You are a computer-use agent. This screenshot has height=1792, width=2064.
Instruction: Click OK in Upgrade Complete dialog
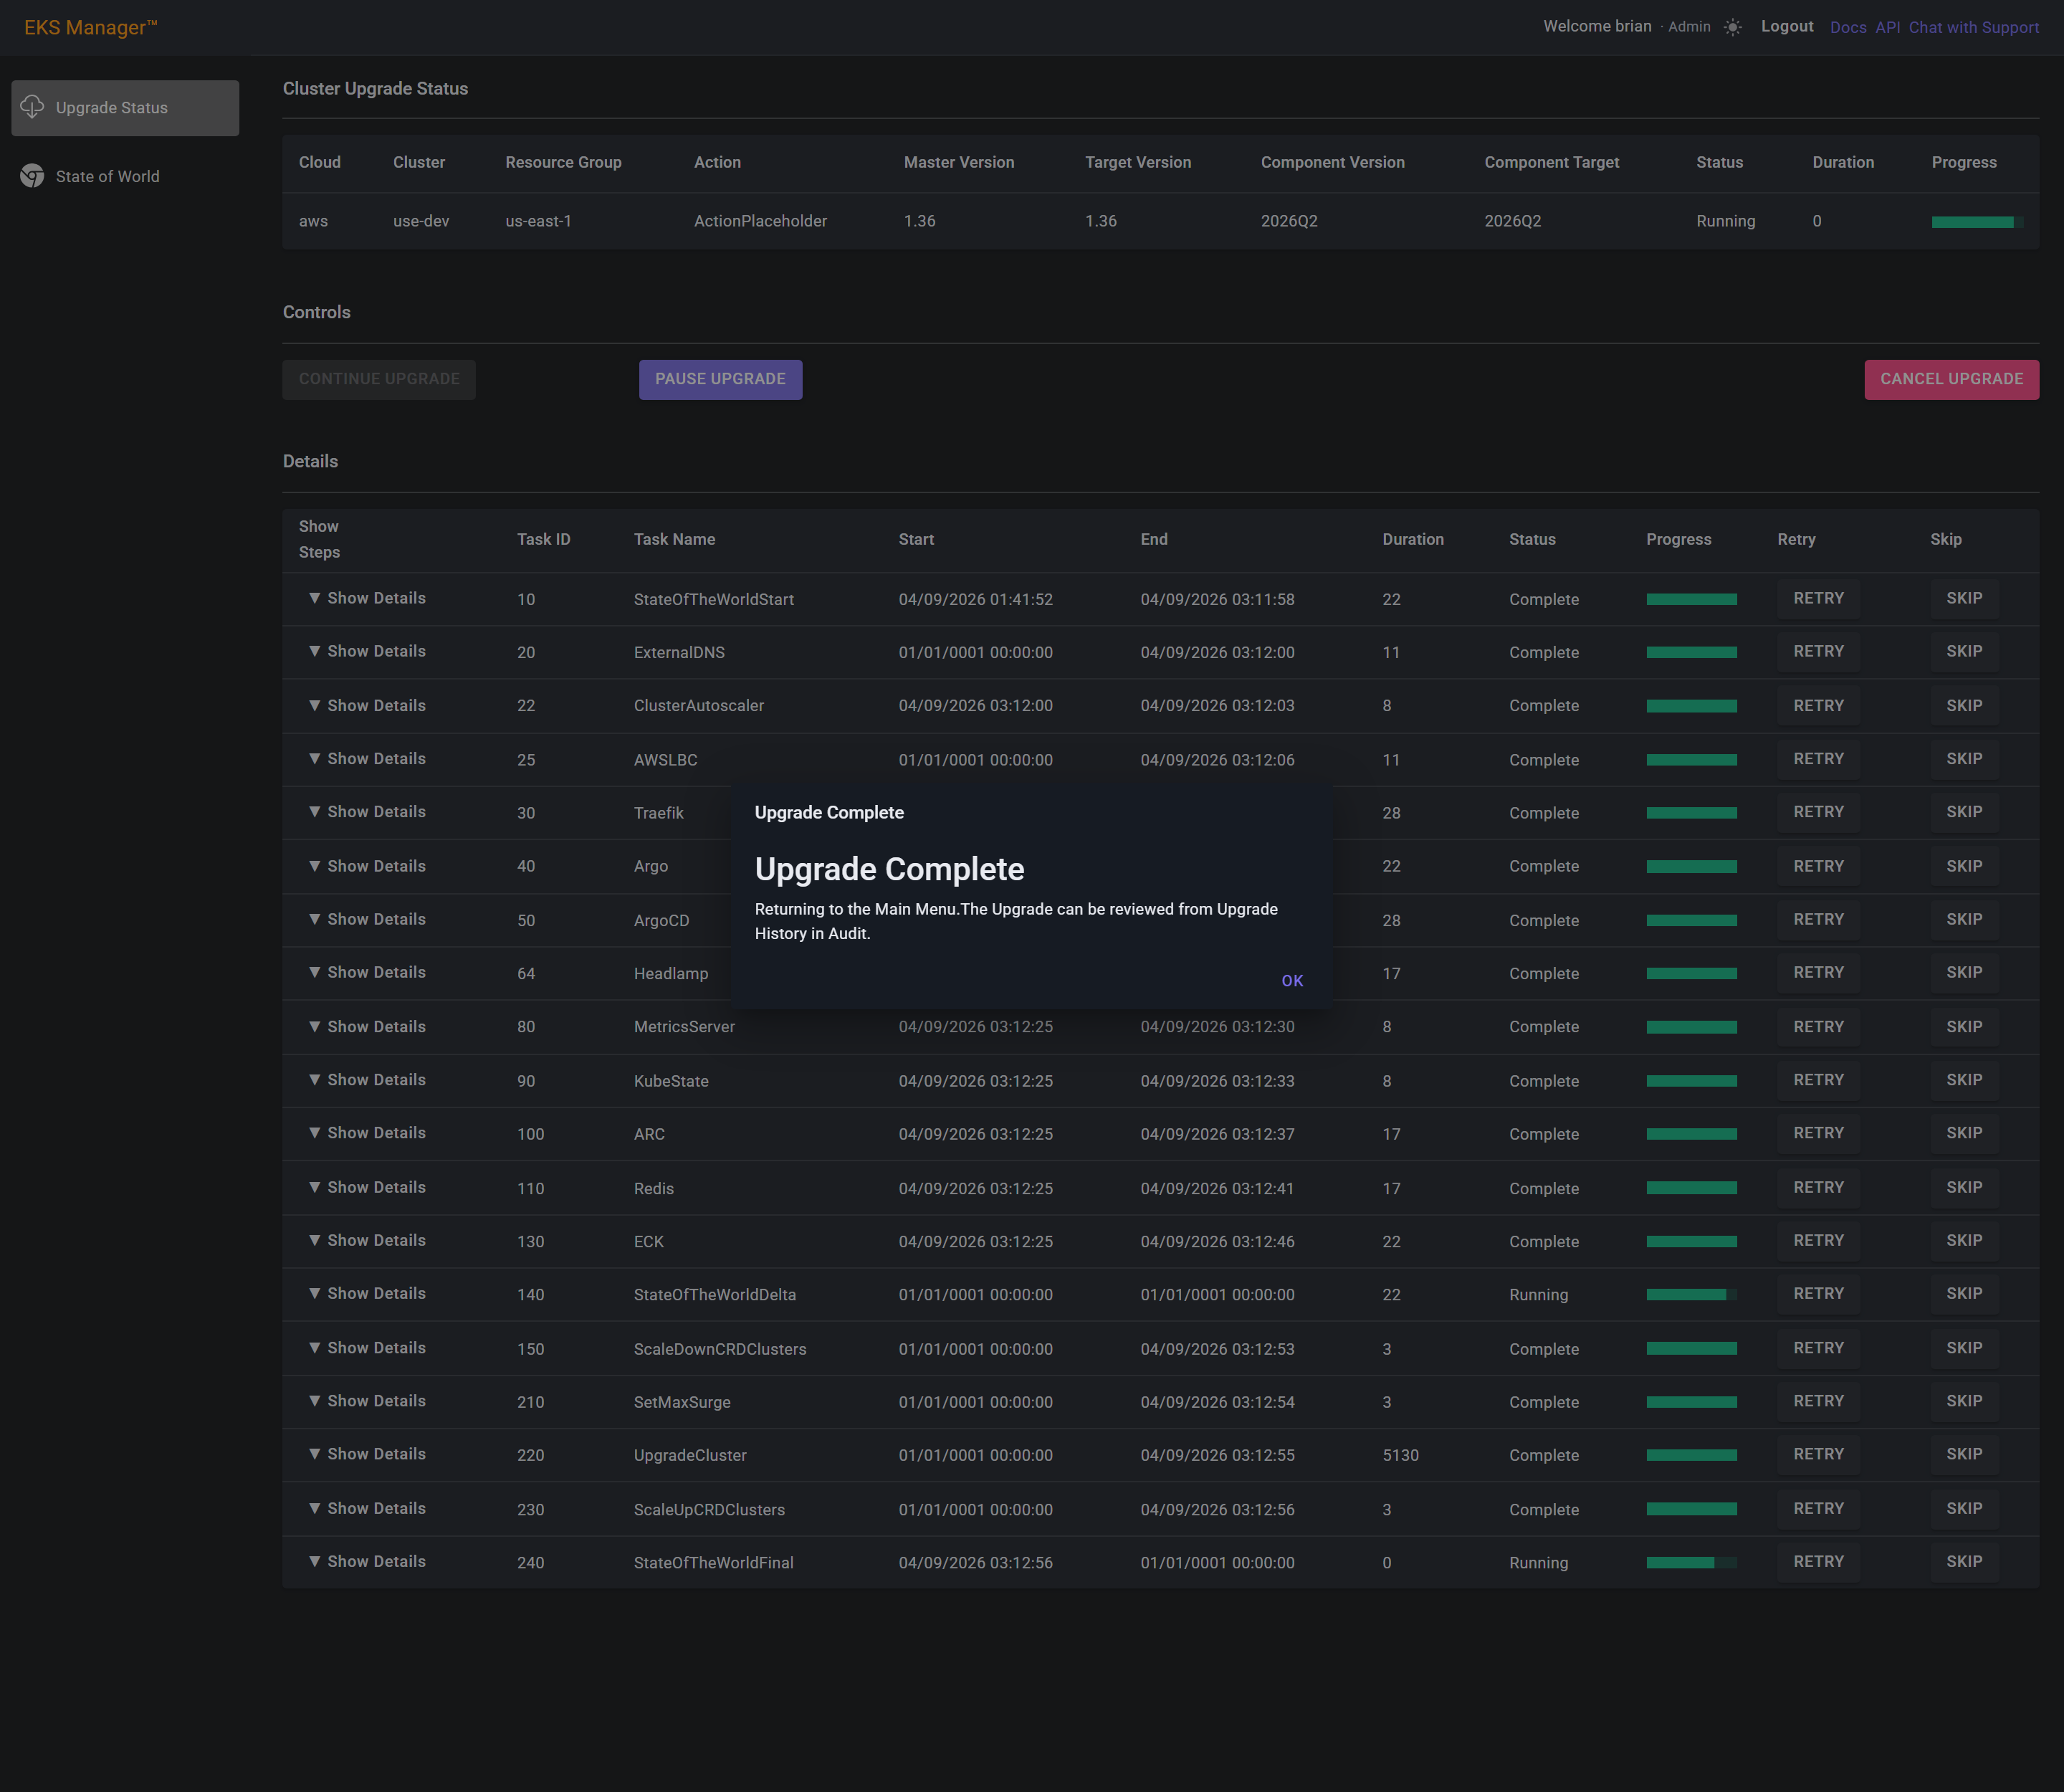(1292, 981)
